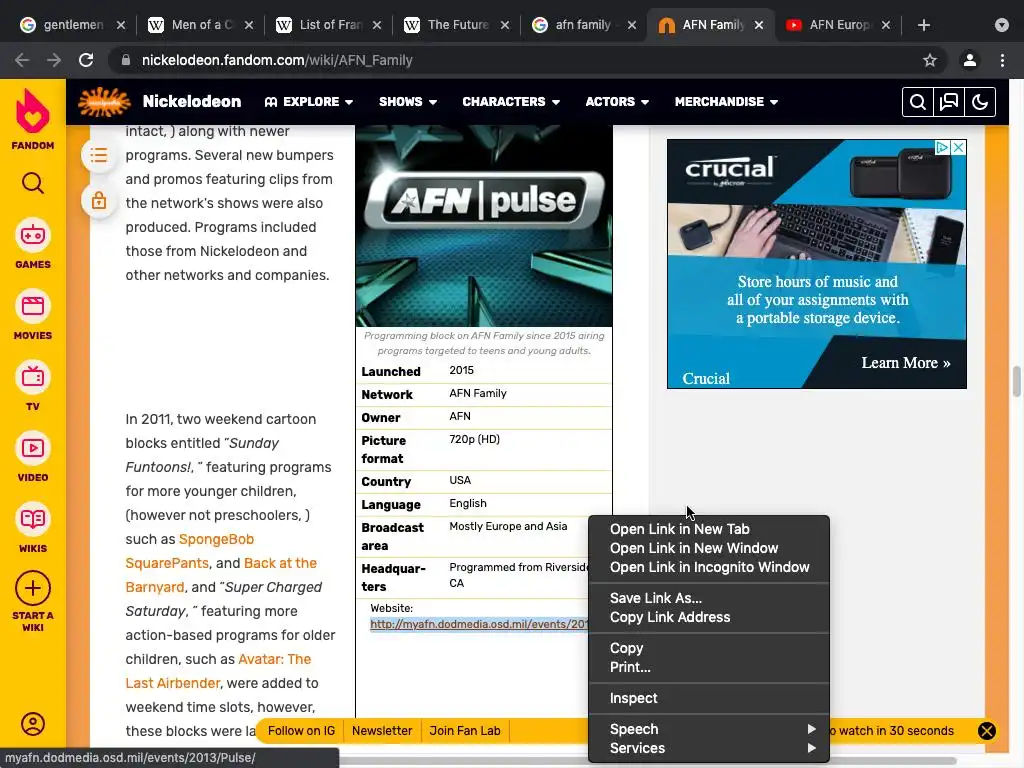
Task: Click the page vertical scrollbar thumb
Action: pos(1017,381)
